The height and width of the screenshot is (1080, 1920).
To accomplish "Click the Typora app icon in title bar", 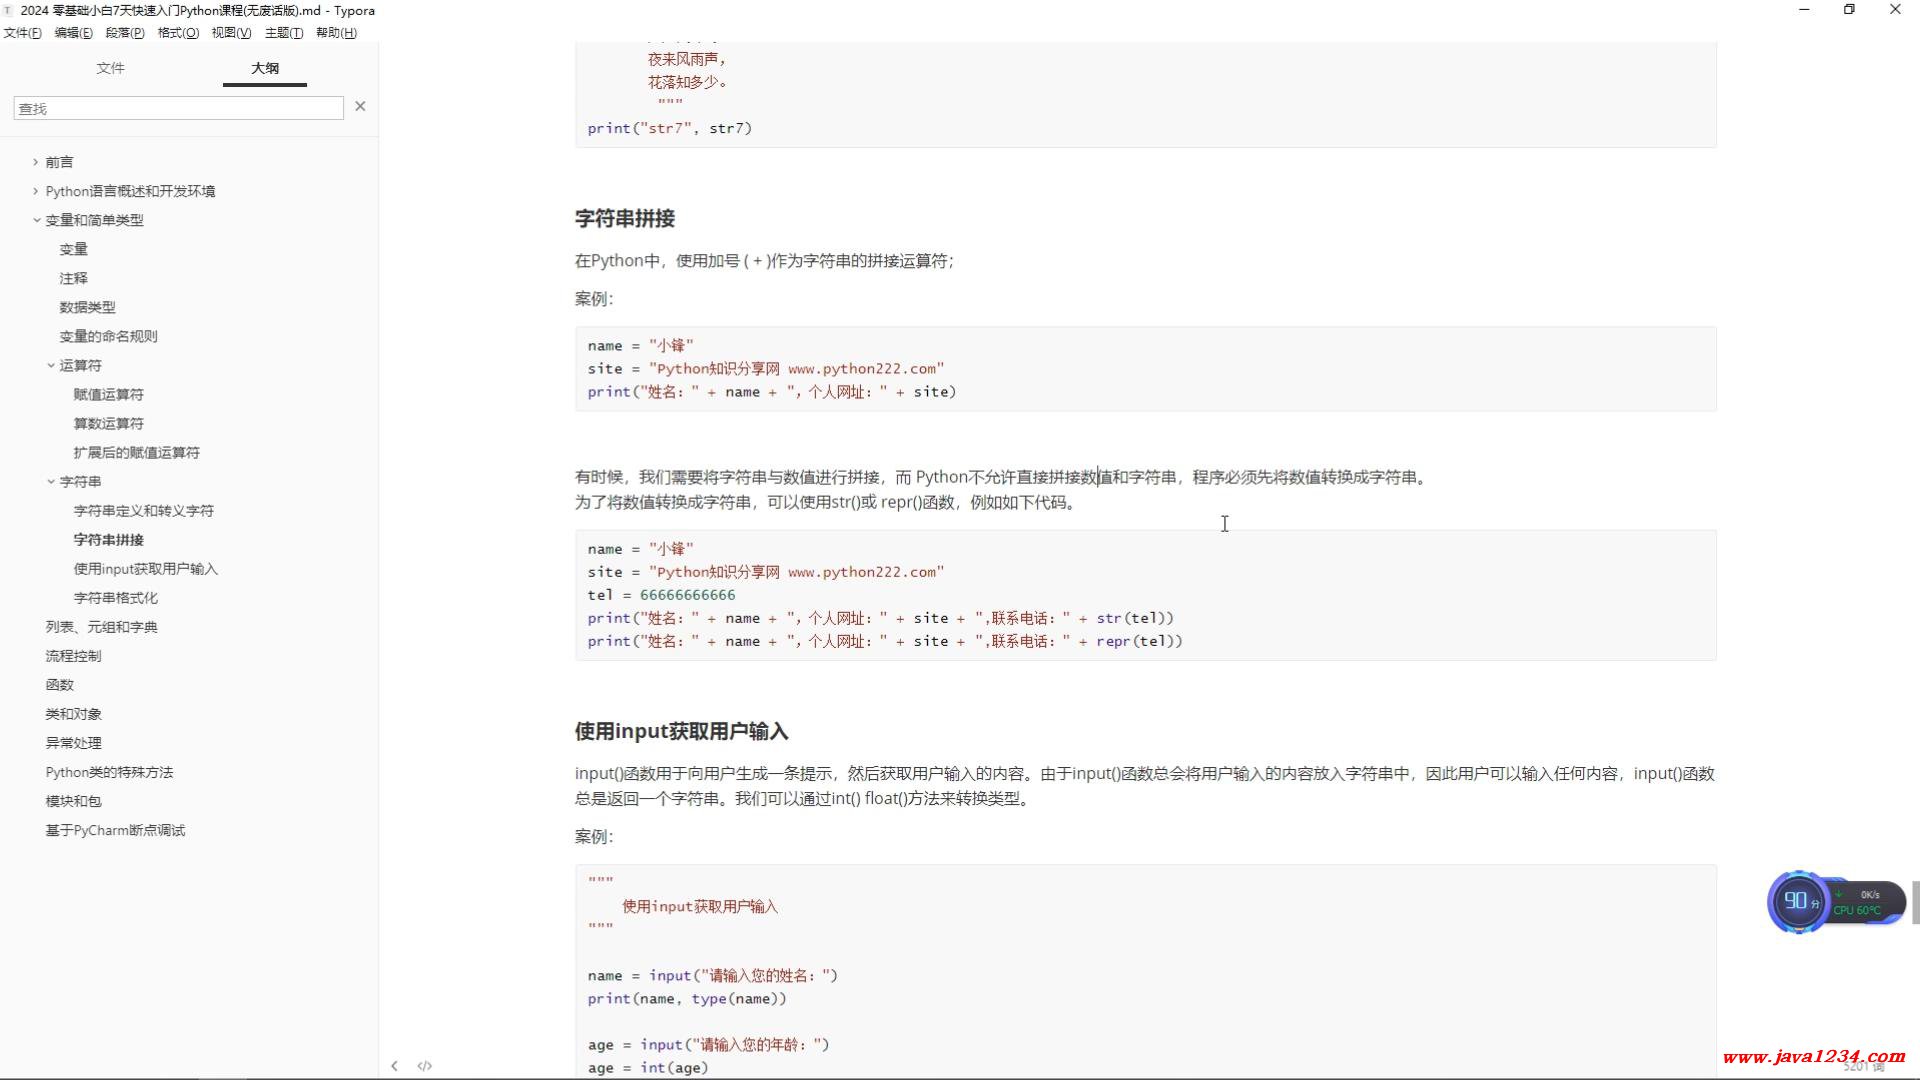I will pyautogui.click(x=9, y=10).
